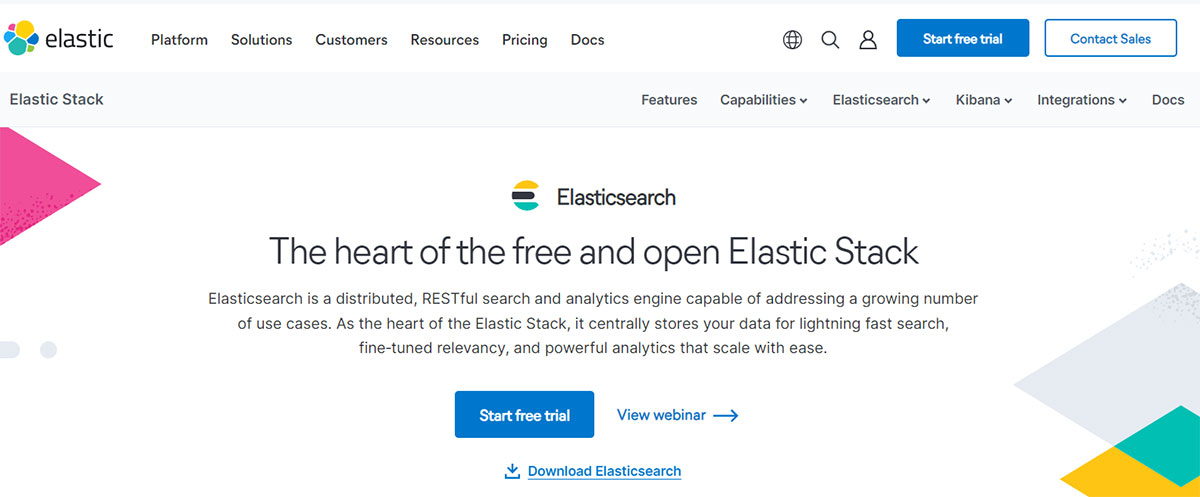The width and height of the screenshot is (1200, 497).
Task: Expand the Kibana dropdown menu
Action: (x=984, y=100)
